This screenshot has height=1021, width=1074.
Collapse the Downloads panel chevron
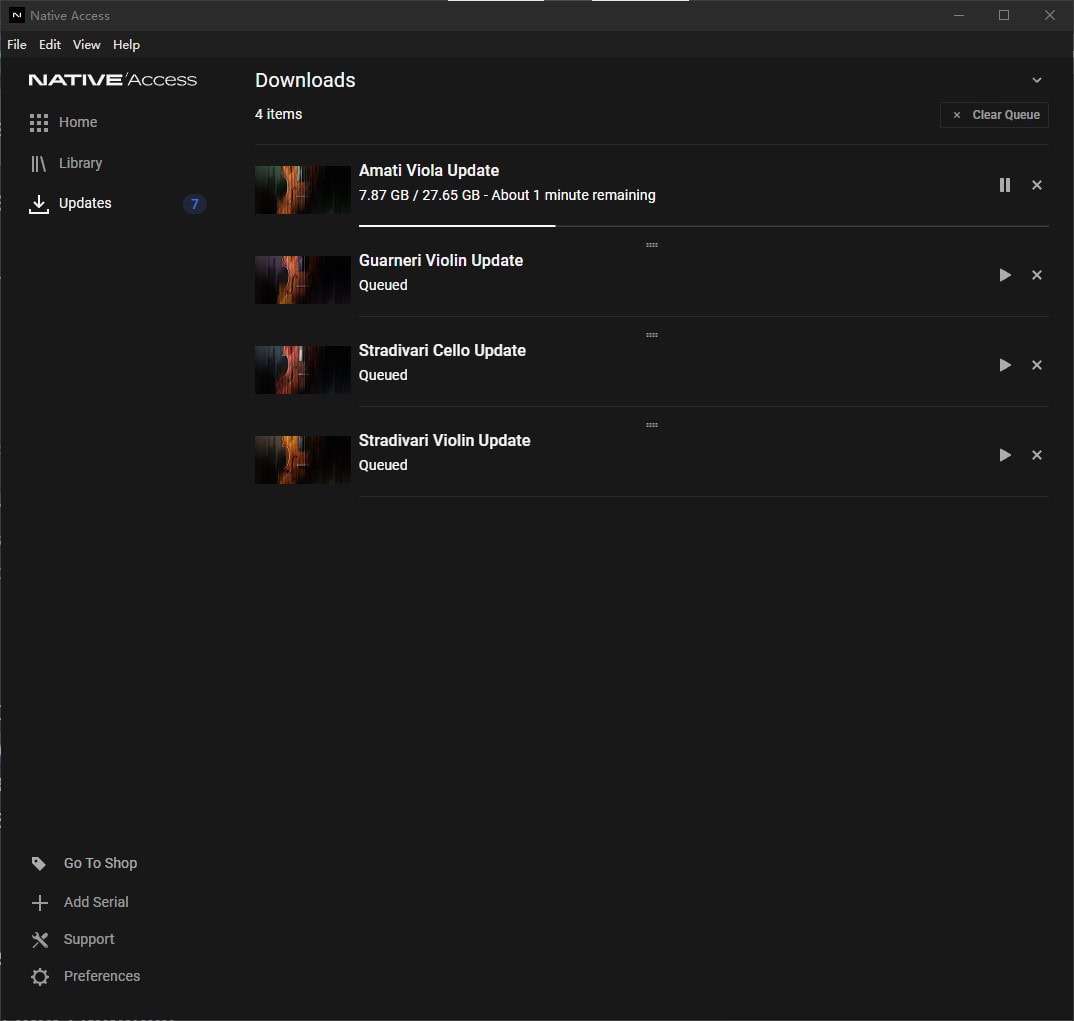[1037, 80]
